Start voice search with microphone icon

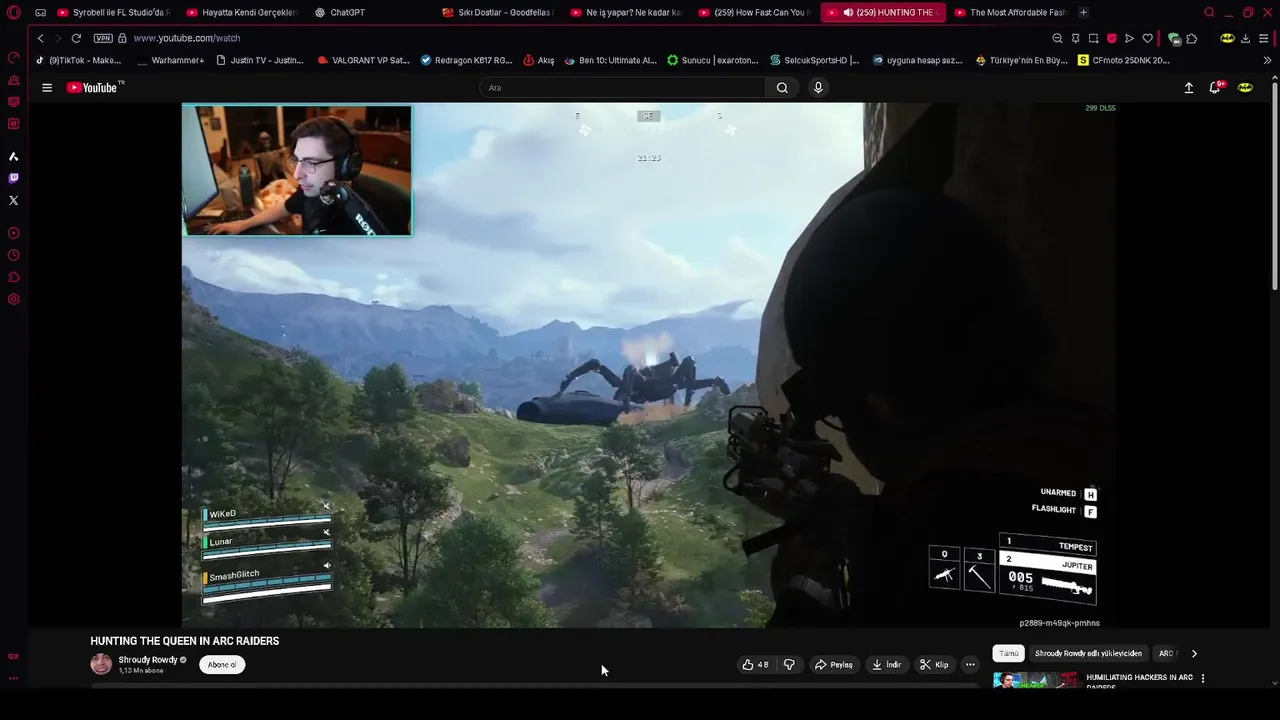[818, 88]
